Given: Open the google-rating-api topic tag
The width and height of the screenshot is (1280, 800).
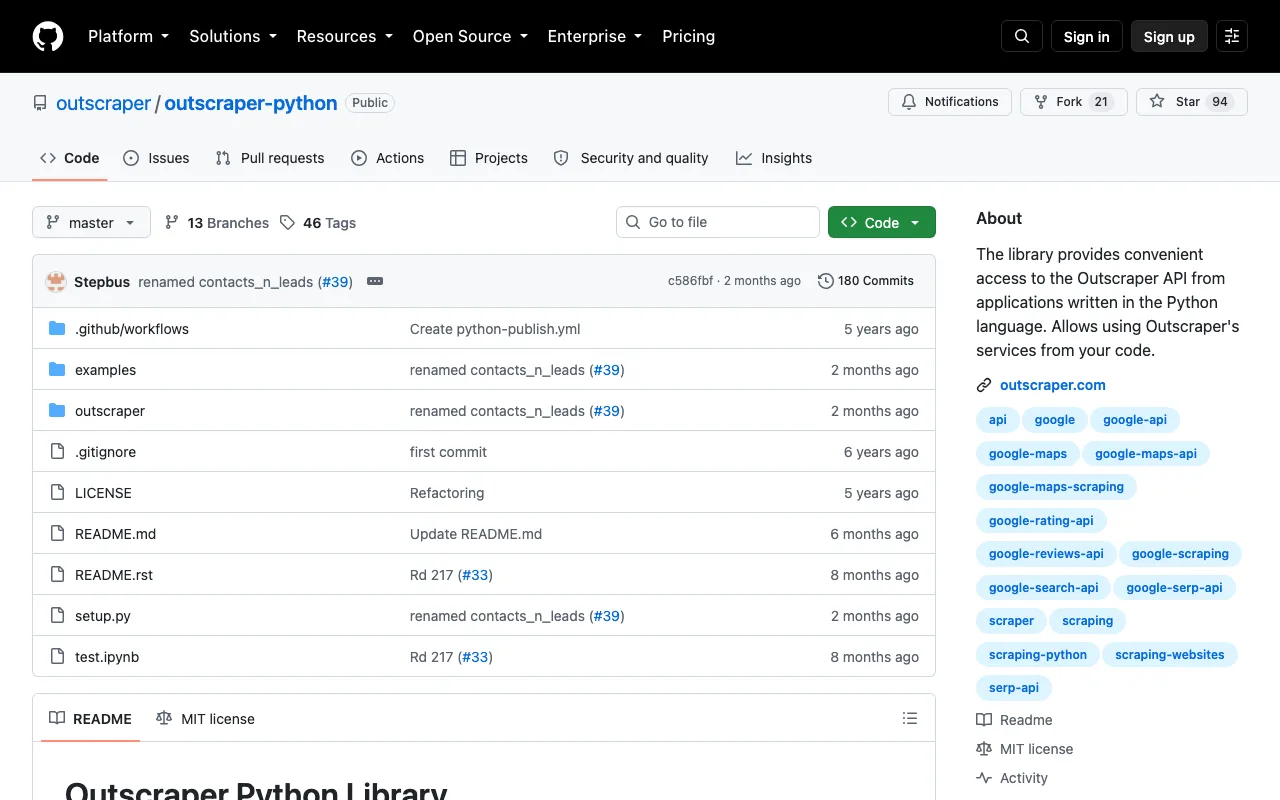Looking at the screenshot, I should (1041, 521).
